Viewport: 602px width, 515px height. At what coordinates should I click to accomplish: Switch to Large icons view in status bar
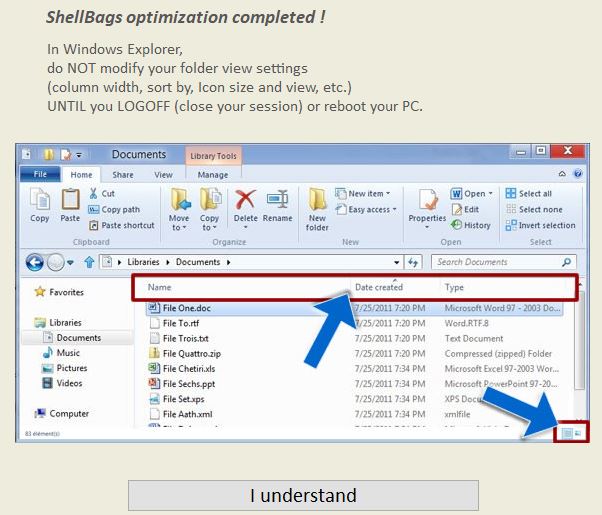coord(579,434)
